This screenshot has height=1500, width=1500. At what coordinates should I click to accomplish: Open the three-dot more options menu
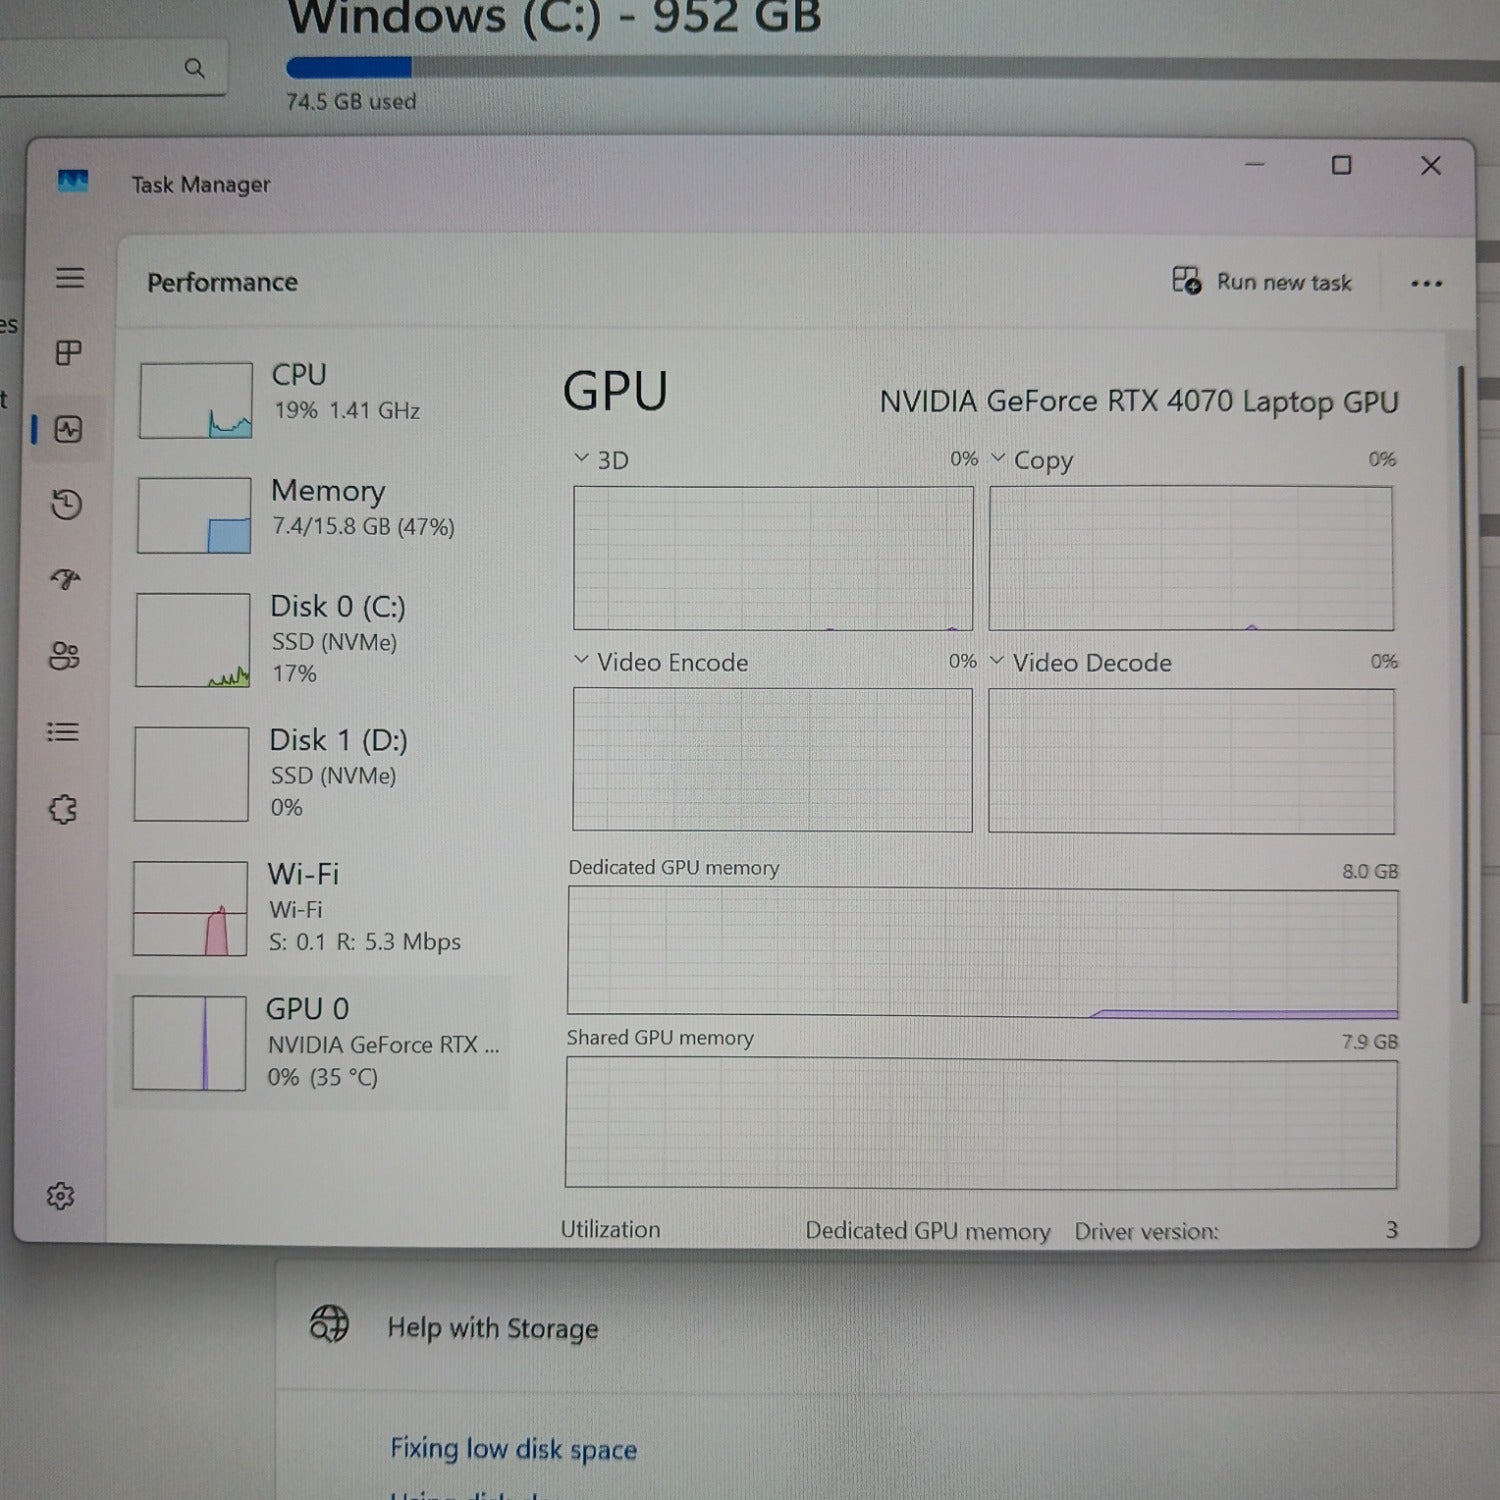1426,284
